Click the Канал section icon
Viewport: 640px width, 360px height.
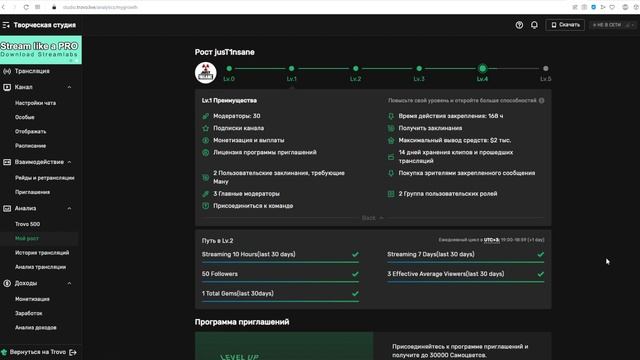(7, 87)
